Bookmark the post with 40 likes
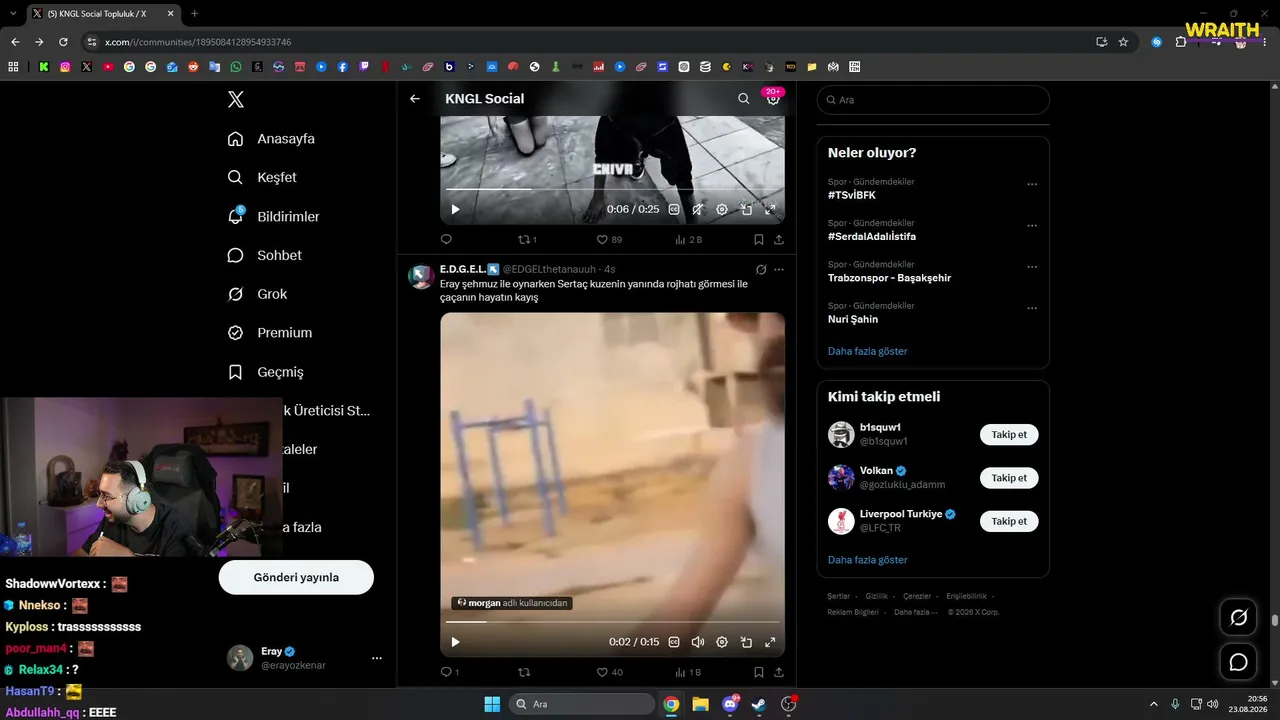Image resolution: width=1280 pixels, height=720 pixels. coord(759,673)
